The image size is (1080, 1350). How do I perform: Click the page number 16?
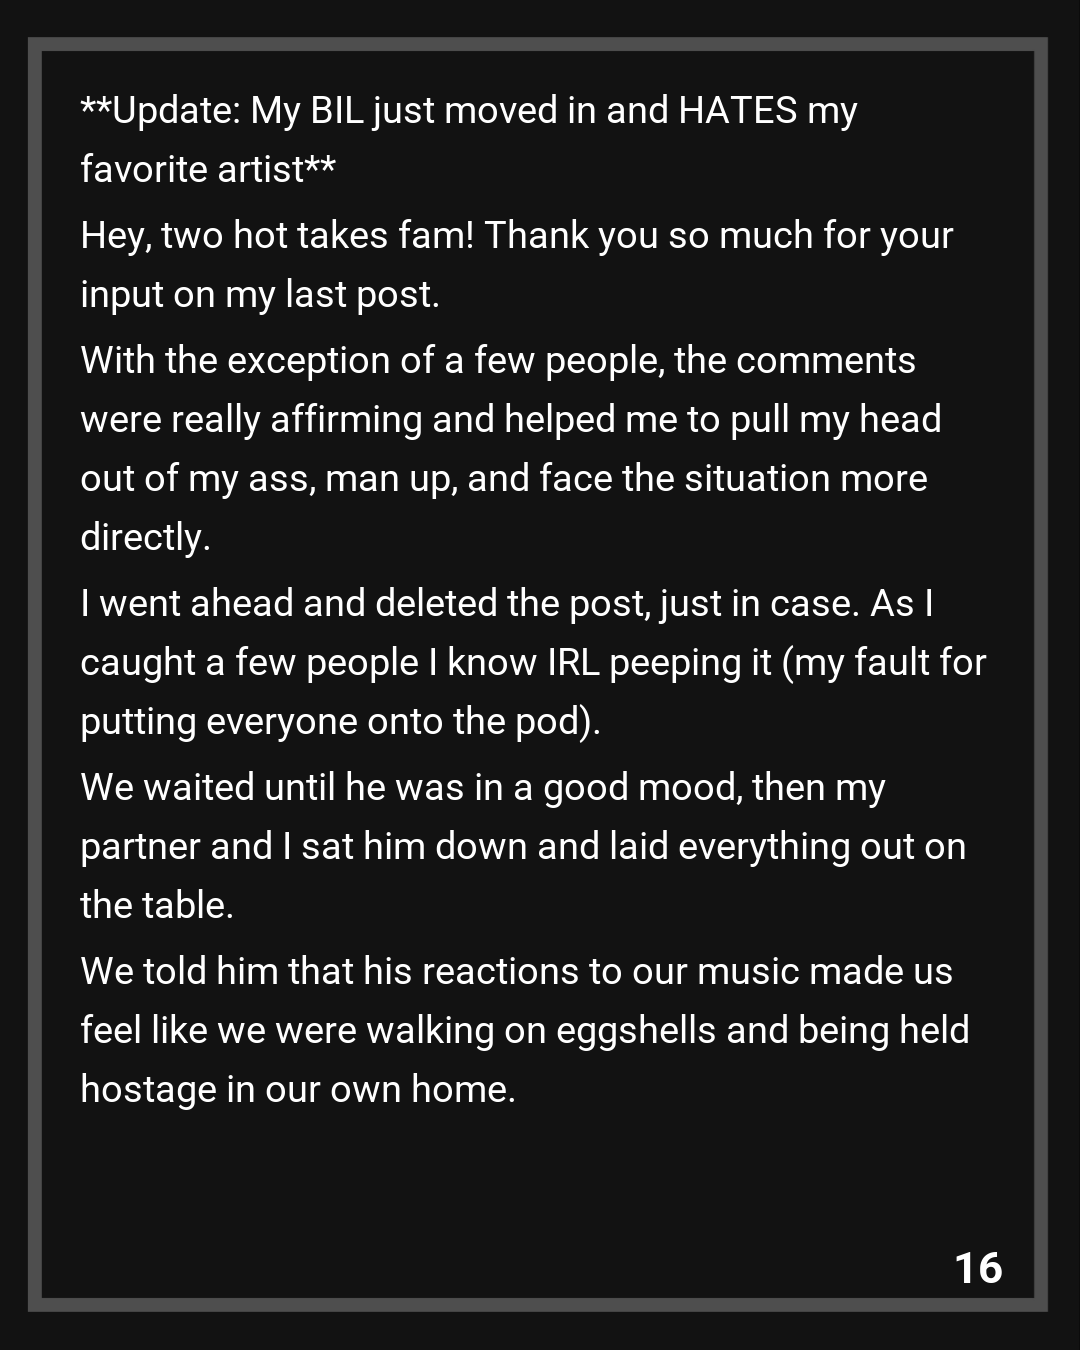tap(978, 1268)
